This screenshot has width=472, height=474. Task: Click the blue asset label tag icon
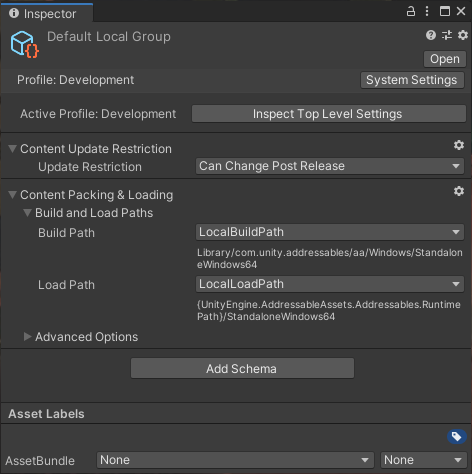click(x=457, y=436)
